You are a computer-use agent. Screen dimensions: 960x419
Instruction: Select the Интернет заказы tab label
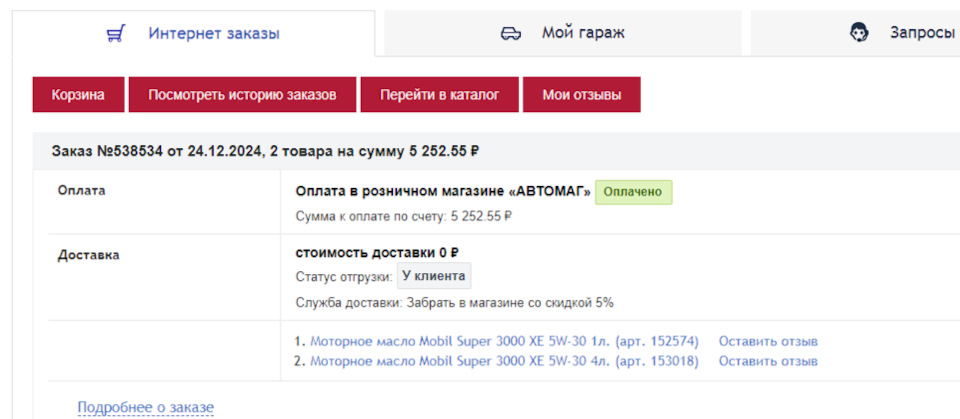(214, 33)
